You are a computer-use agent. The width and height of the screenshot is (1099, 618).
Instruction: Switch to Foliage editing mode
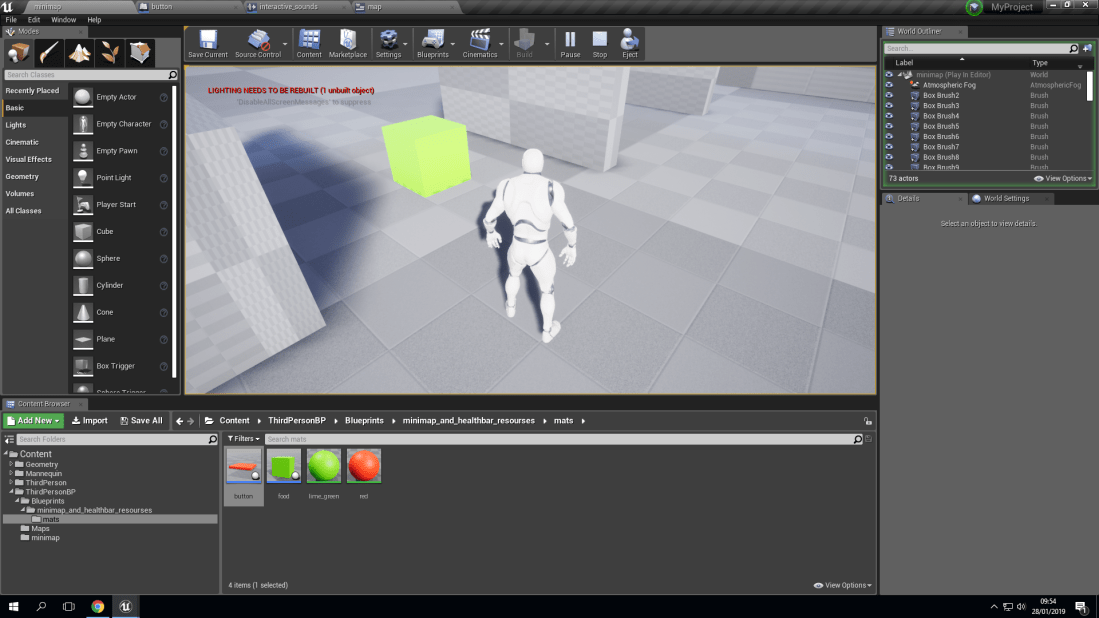pyautogui.click(x=108, y=52)
